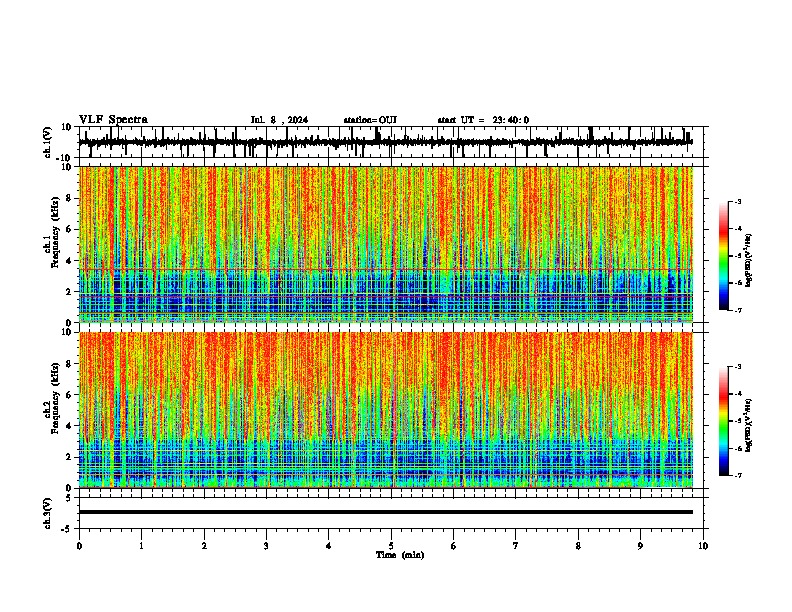Click the ch.1 color bar log(PSD) unit label
Viewport: 792px width, 612px height.
749,260
